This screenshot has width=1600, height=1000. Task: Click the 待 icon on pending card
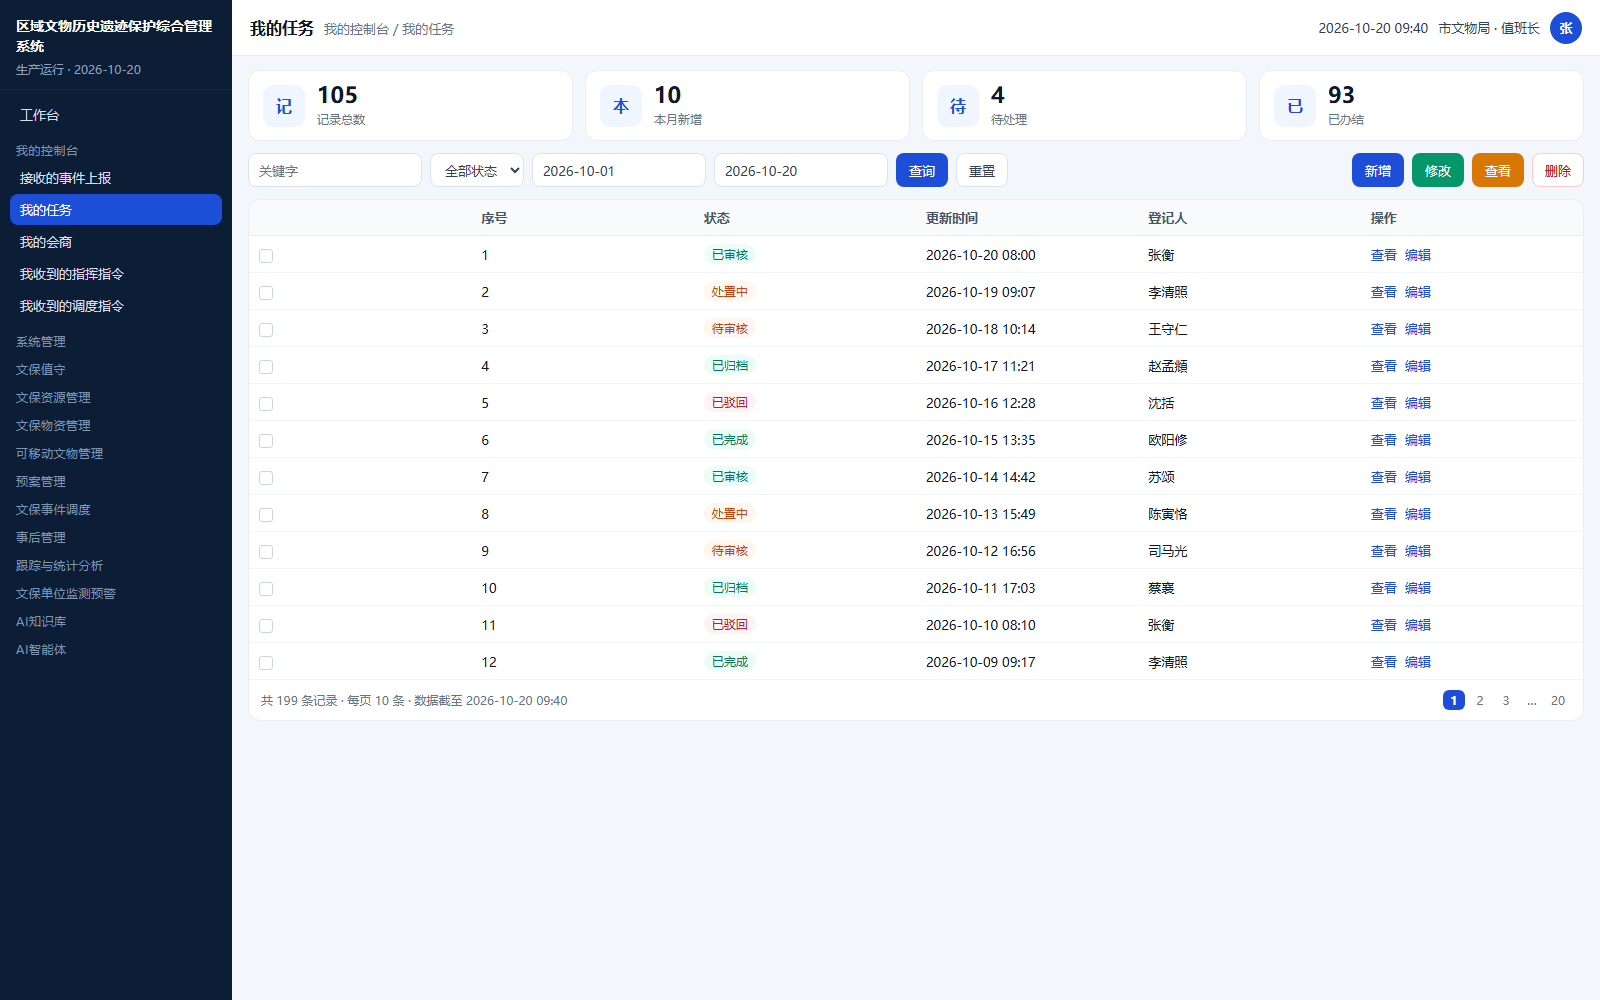[x=958, y=106]
